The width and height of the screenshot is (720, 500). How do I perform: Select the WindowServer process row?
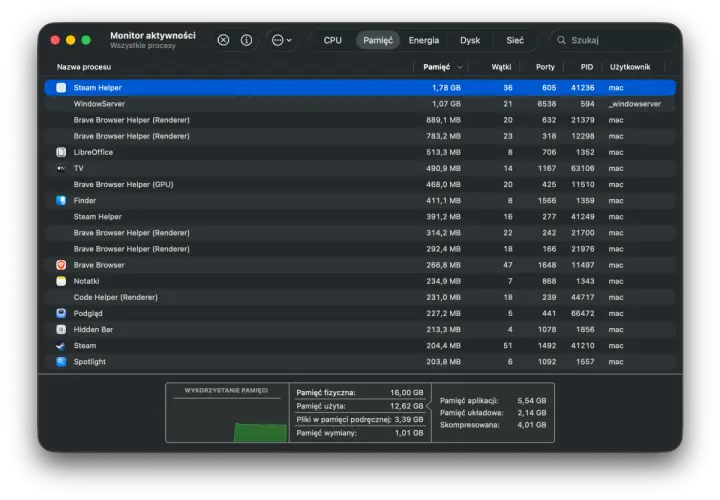(360, 104)
